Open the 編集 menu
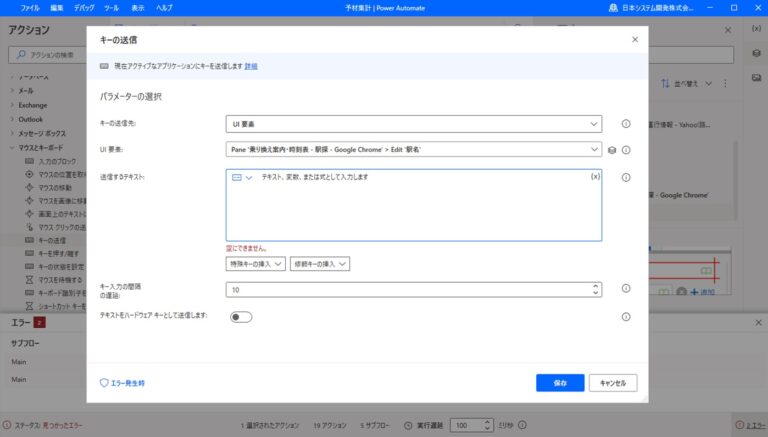Viewport: 768px width, 437px height. tap(57, 8)
